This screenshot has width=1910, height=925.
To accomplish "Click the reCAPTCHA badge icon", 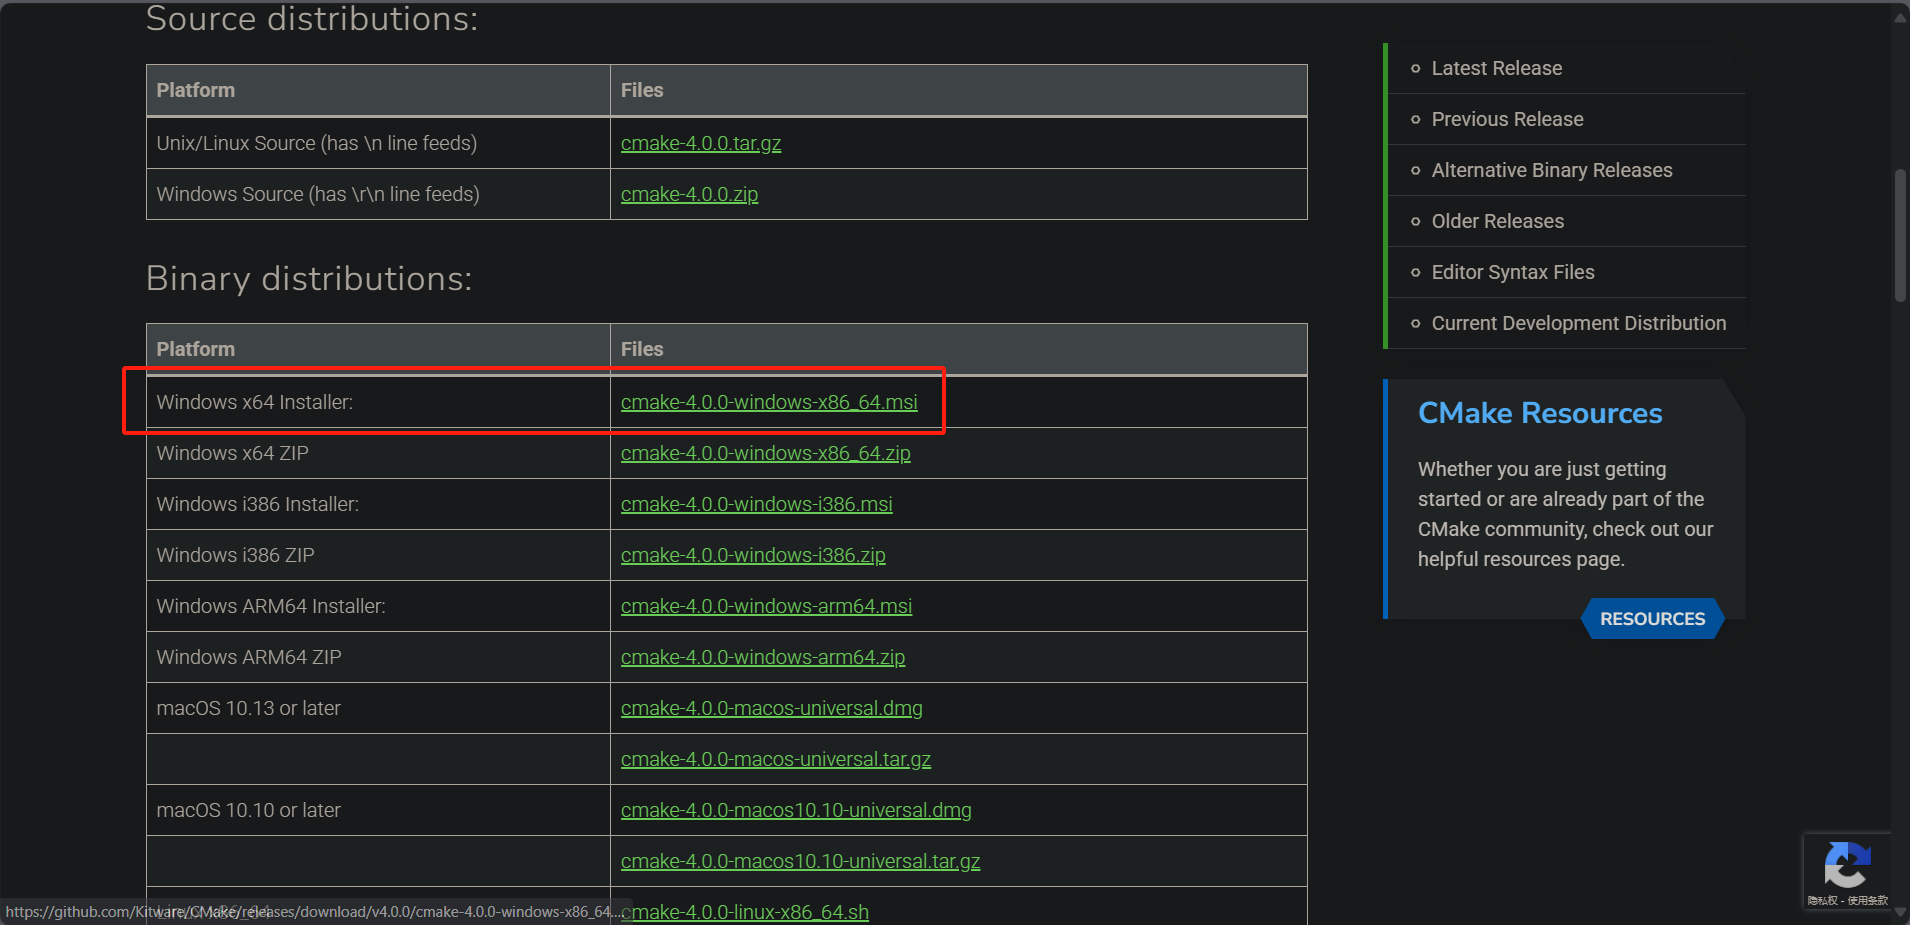I will pos(1846,865).
